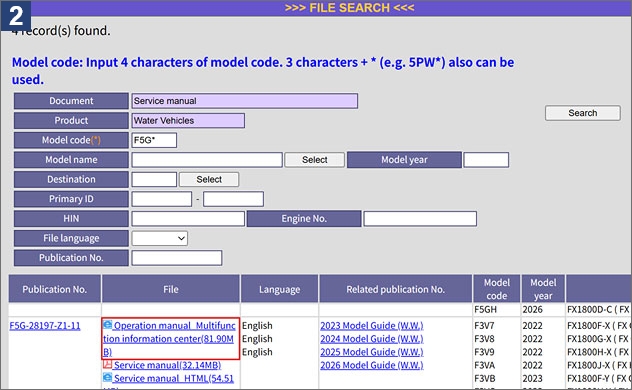The height and width of the screenshot is (390, 632).
Task: Open publication F5G-28197-Z1-11 link
Action: (45, 326)
